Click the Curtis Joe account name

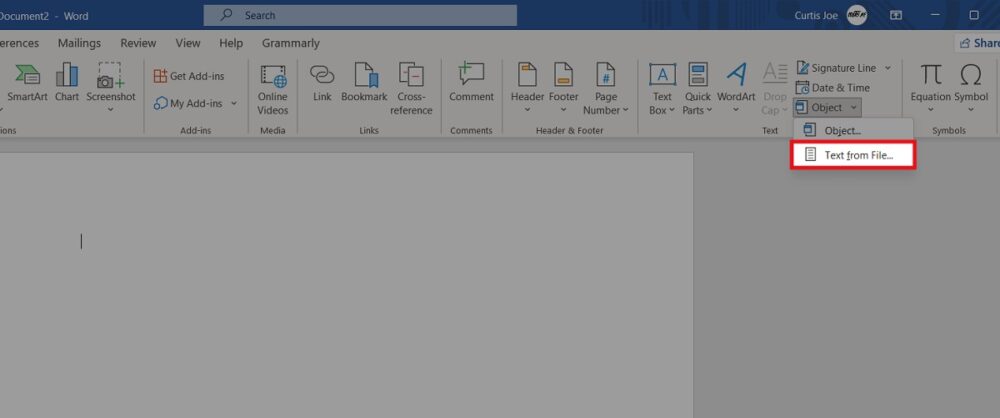point(816,15)
